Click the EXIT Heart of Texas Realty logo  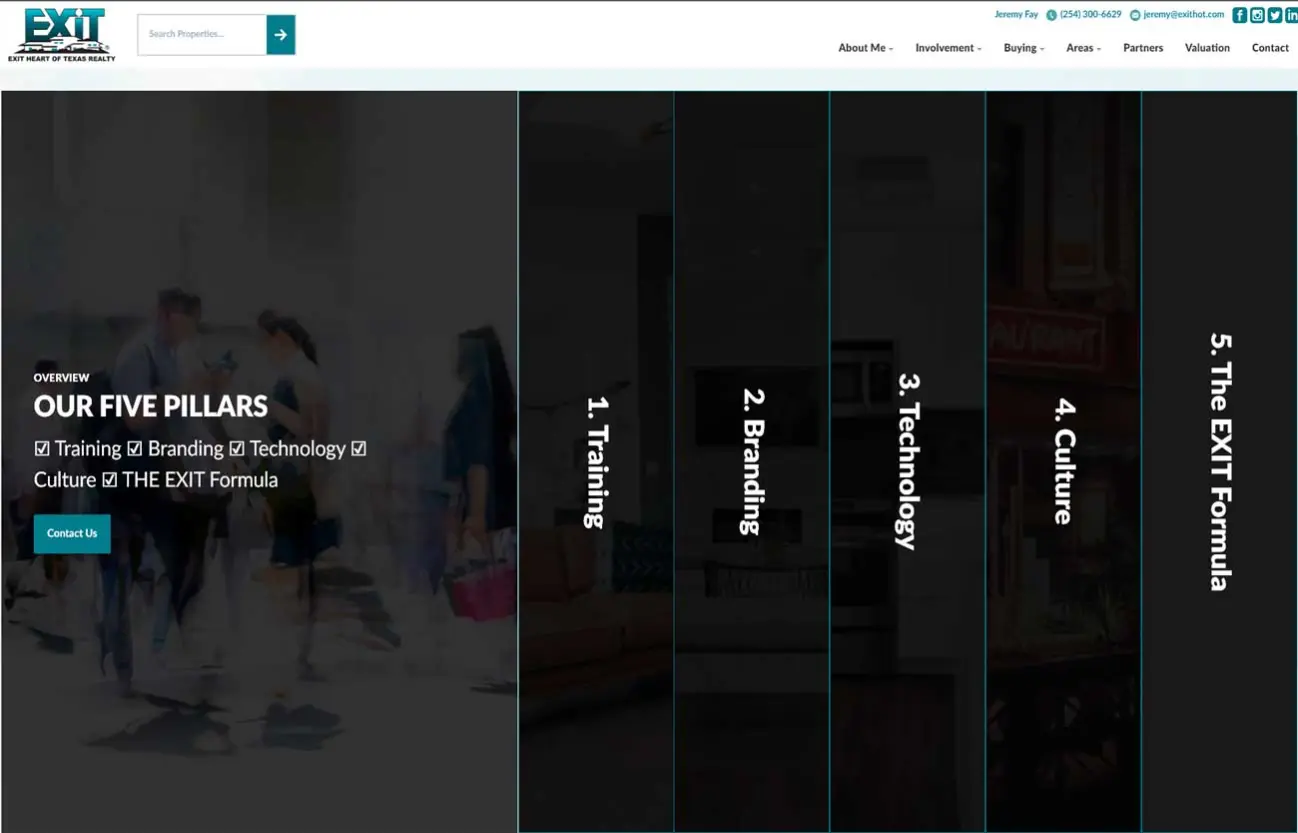point(62,35)
